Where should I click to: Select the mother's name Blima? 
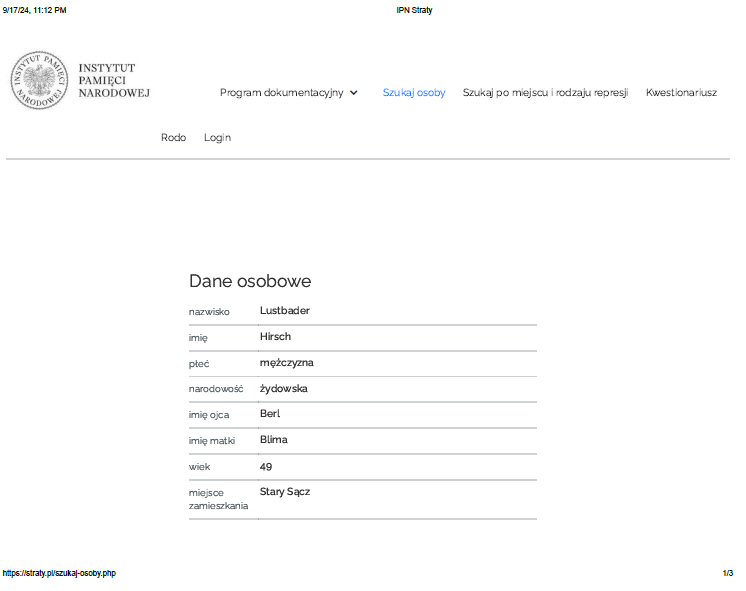tap(274, 440)
